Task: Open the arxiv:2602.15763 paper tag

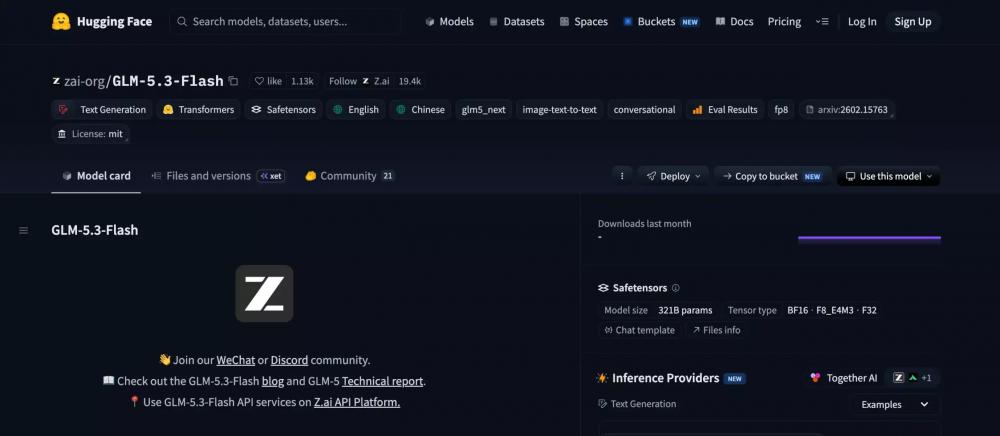Action: pyautogui.click(x=846, y=110)
